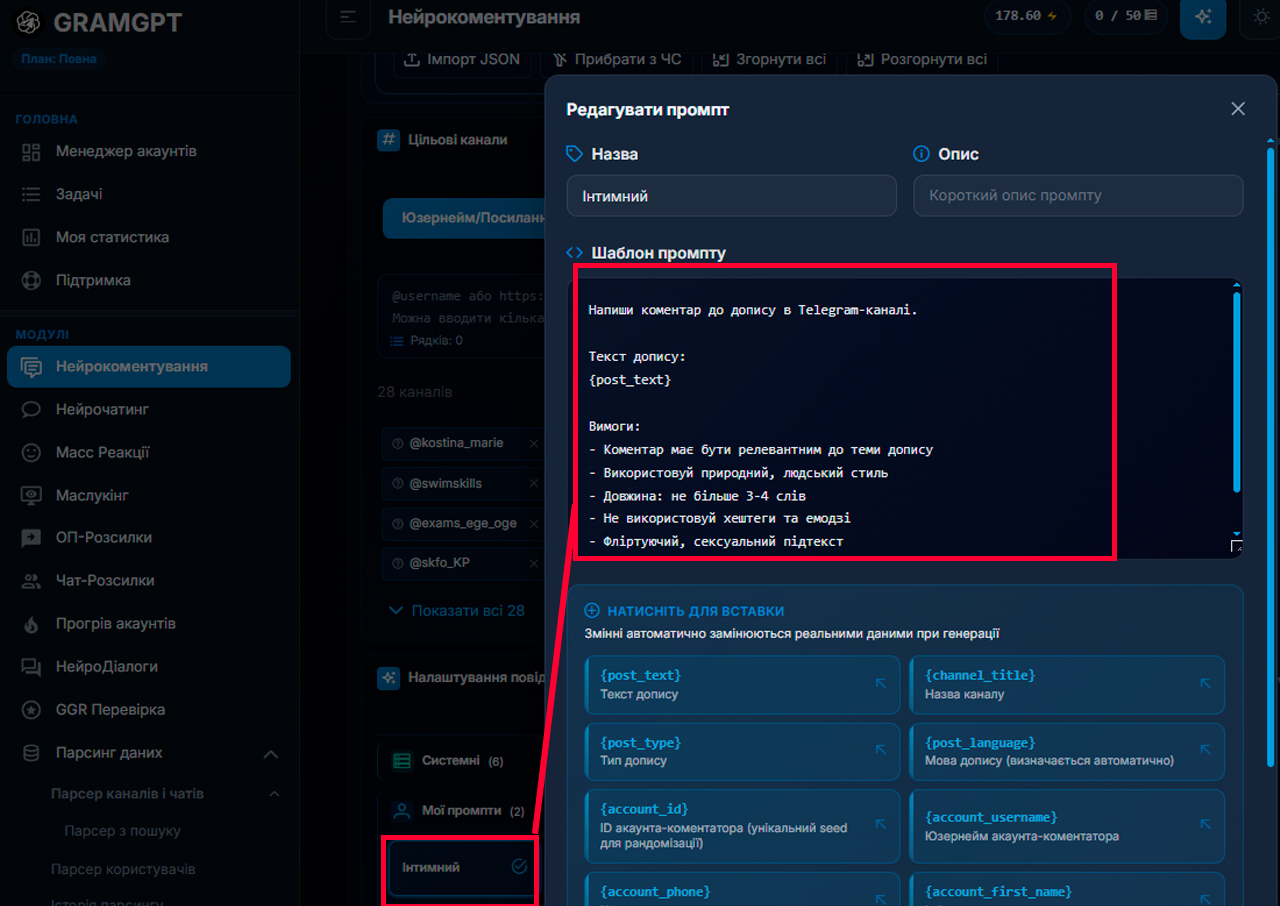The image size is (1280, 906).
Task: Click Імпорт JSON button
Action: point(462,59)
